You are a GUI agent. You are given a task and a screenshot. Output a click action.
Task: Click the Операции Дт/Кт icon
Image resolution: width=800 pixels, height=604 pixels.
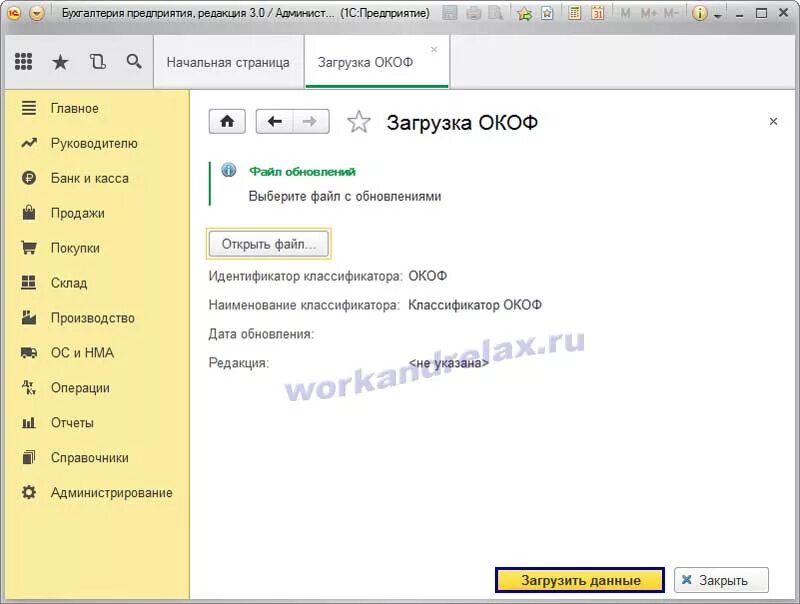click(x=29, y=388)
